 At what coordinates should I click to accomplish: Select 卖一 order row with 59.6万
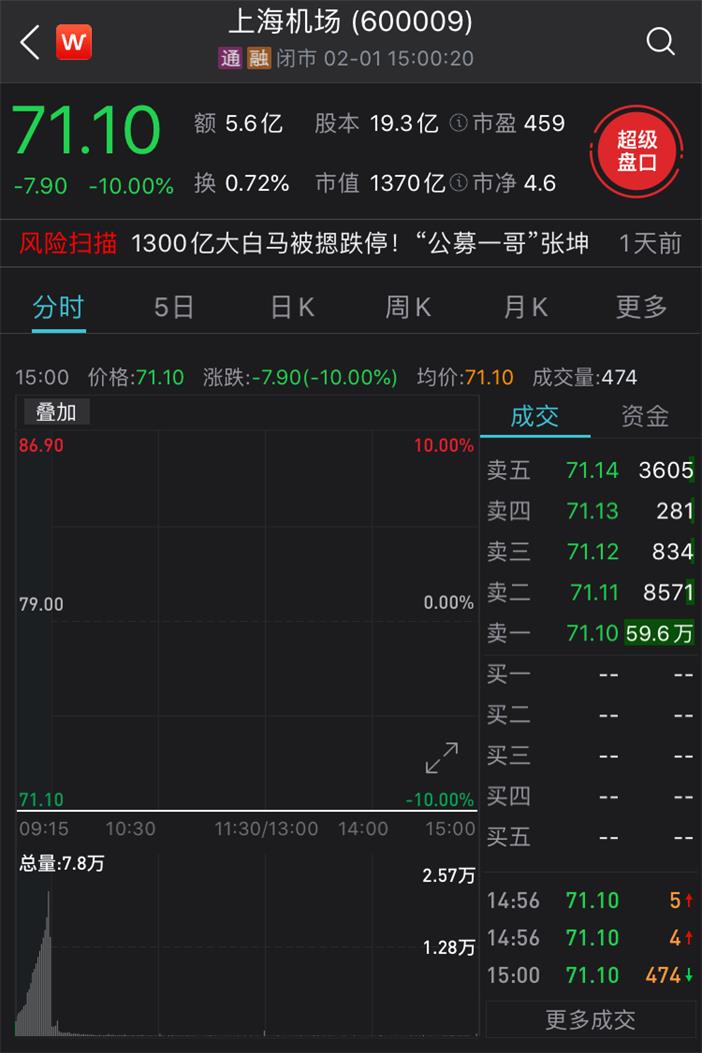pos(590,633)
